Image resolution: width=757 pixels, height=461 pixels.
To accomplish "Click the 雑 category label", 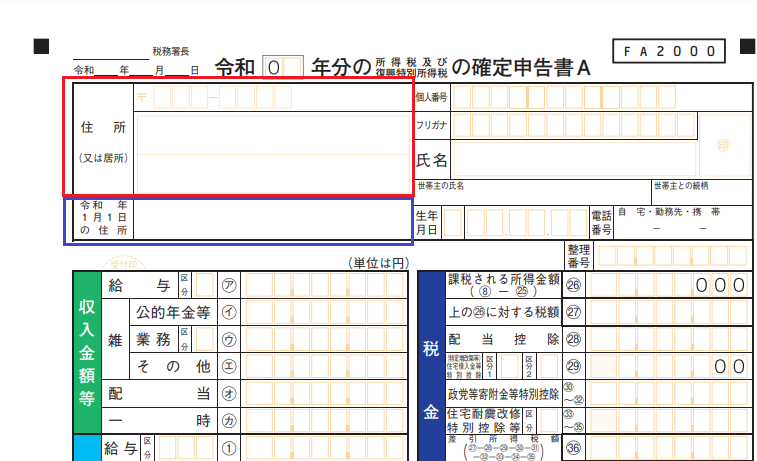I will click(115, 340).
